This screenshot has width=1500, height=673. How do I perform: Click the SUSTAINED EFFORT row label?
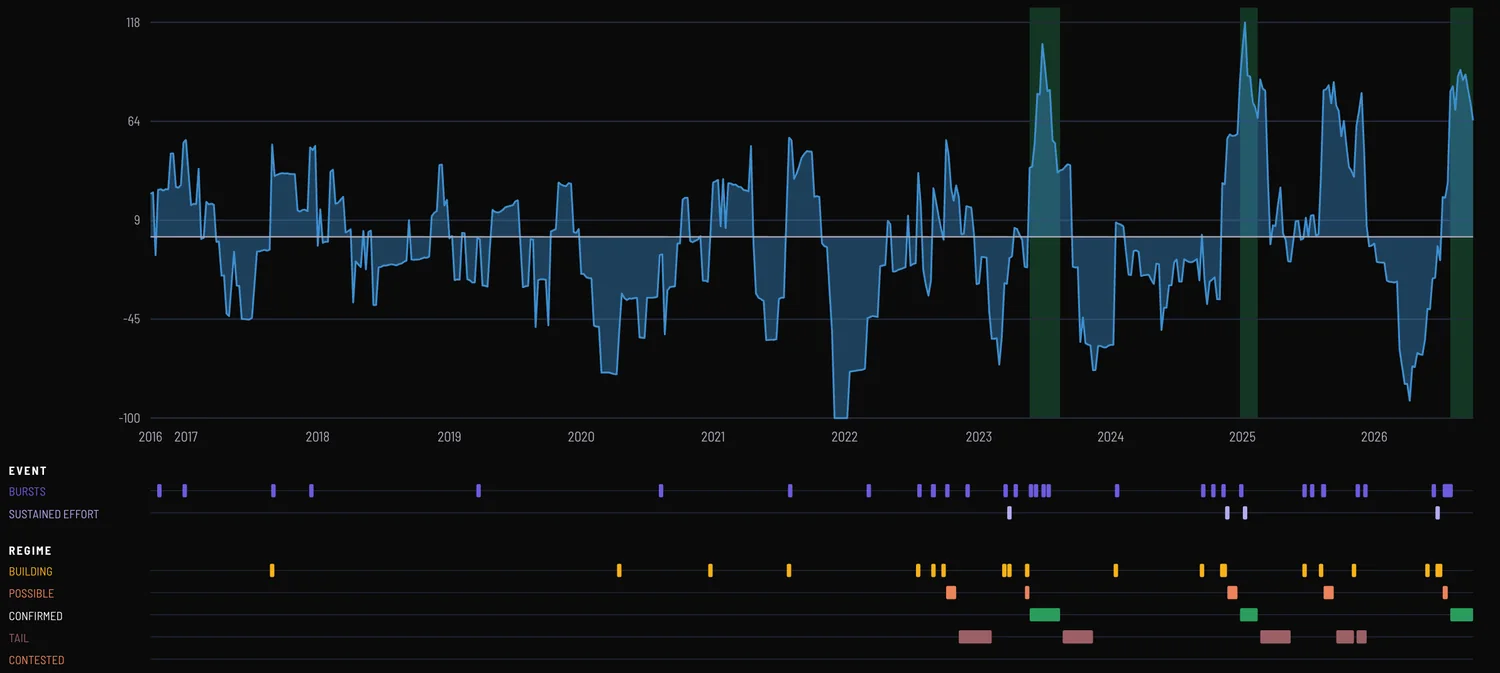point(54,514)
